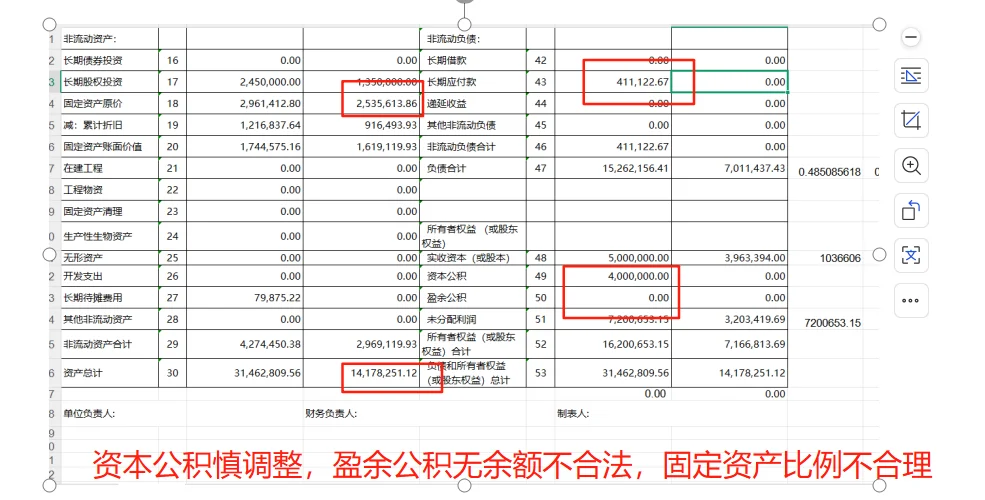Click the value 1,744,575.16
The width and height of the screenshot is (985, 500).
click(270, 146)
